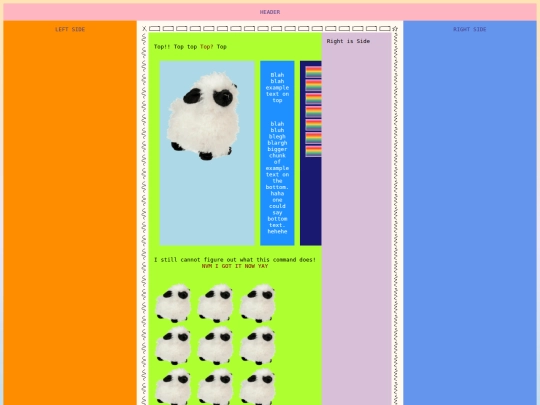Click the middle sheep in the top row

pyautogui.click(x=215, y=303)
